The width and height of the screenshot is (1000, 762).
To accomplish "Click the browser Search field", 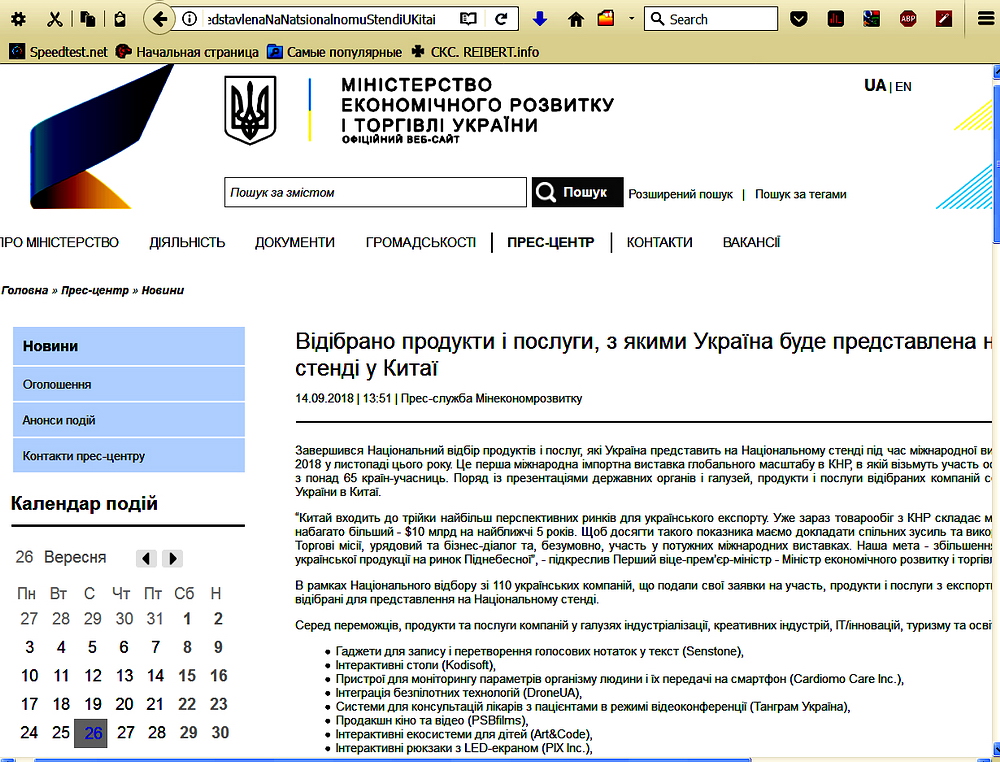I will click(x=711, y=19).
